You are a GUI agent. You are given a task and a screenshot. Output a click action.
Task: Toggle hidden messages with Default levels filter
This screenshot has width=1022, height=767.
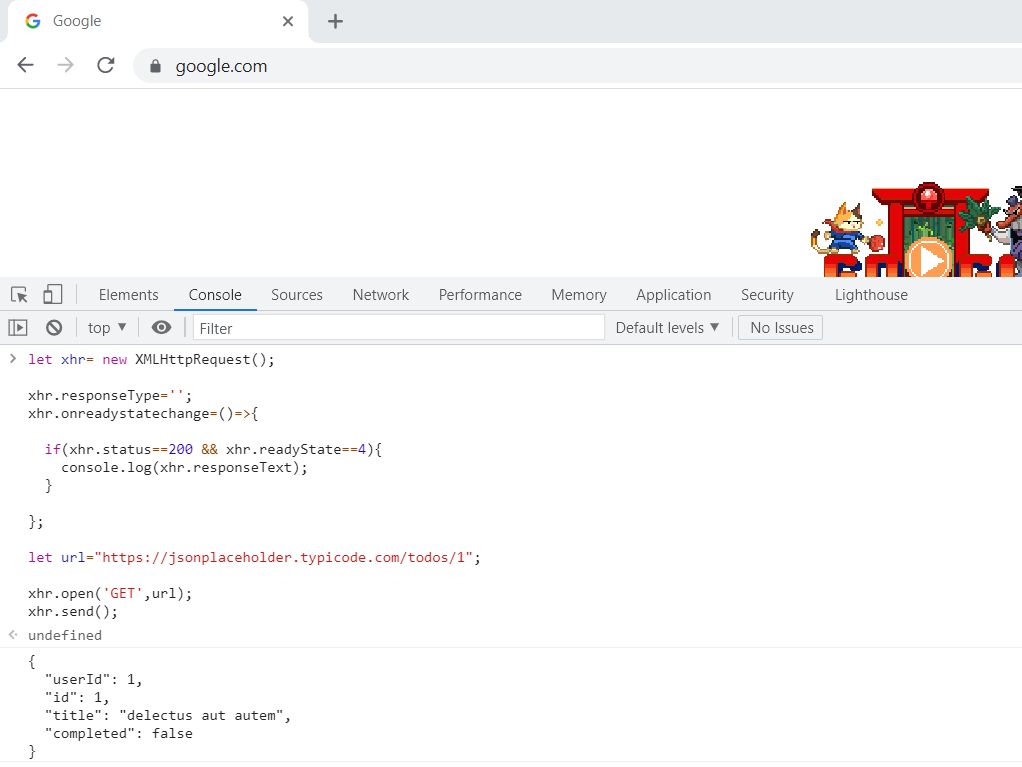coord(667,327)
